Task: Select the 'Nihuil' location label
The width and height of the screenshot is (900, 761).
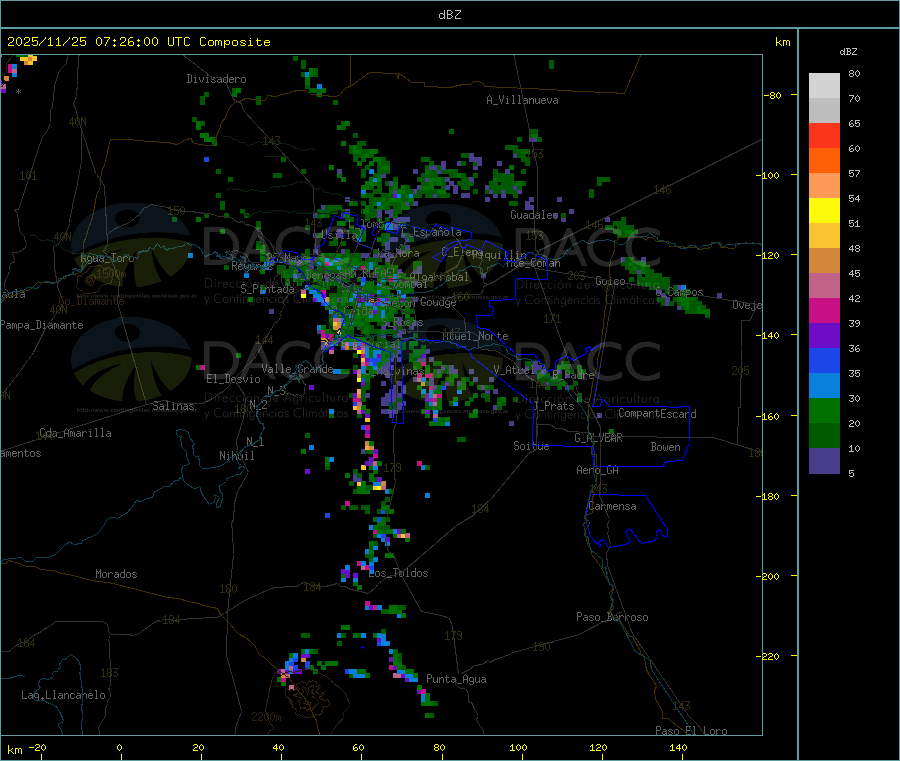Action: (236, 456)
